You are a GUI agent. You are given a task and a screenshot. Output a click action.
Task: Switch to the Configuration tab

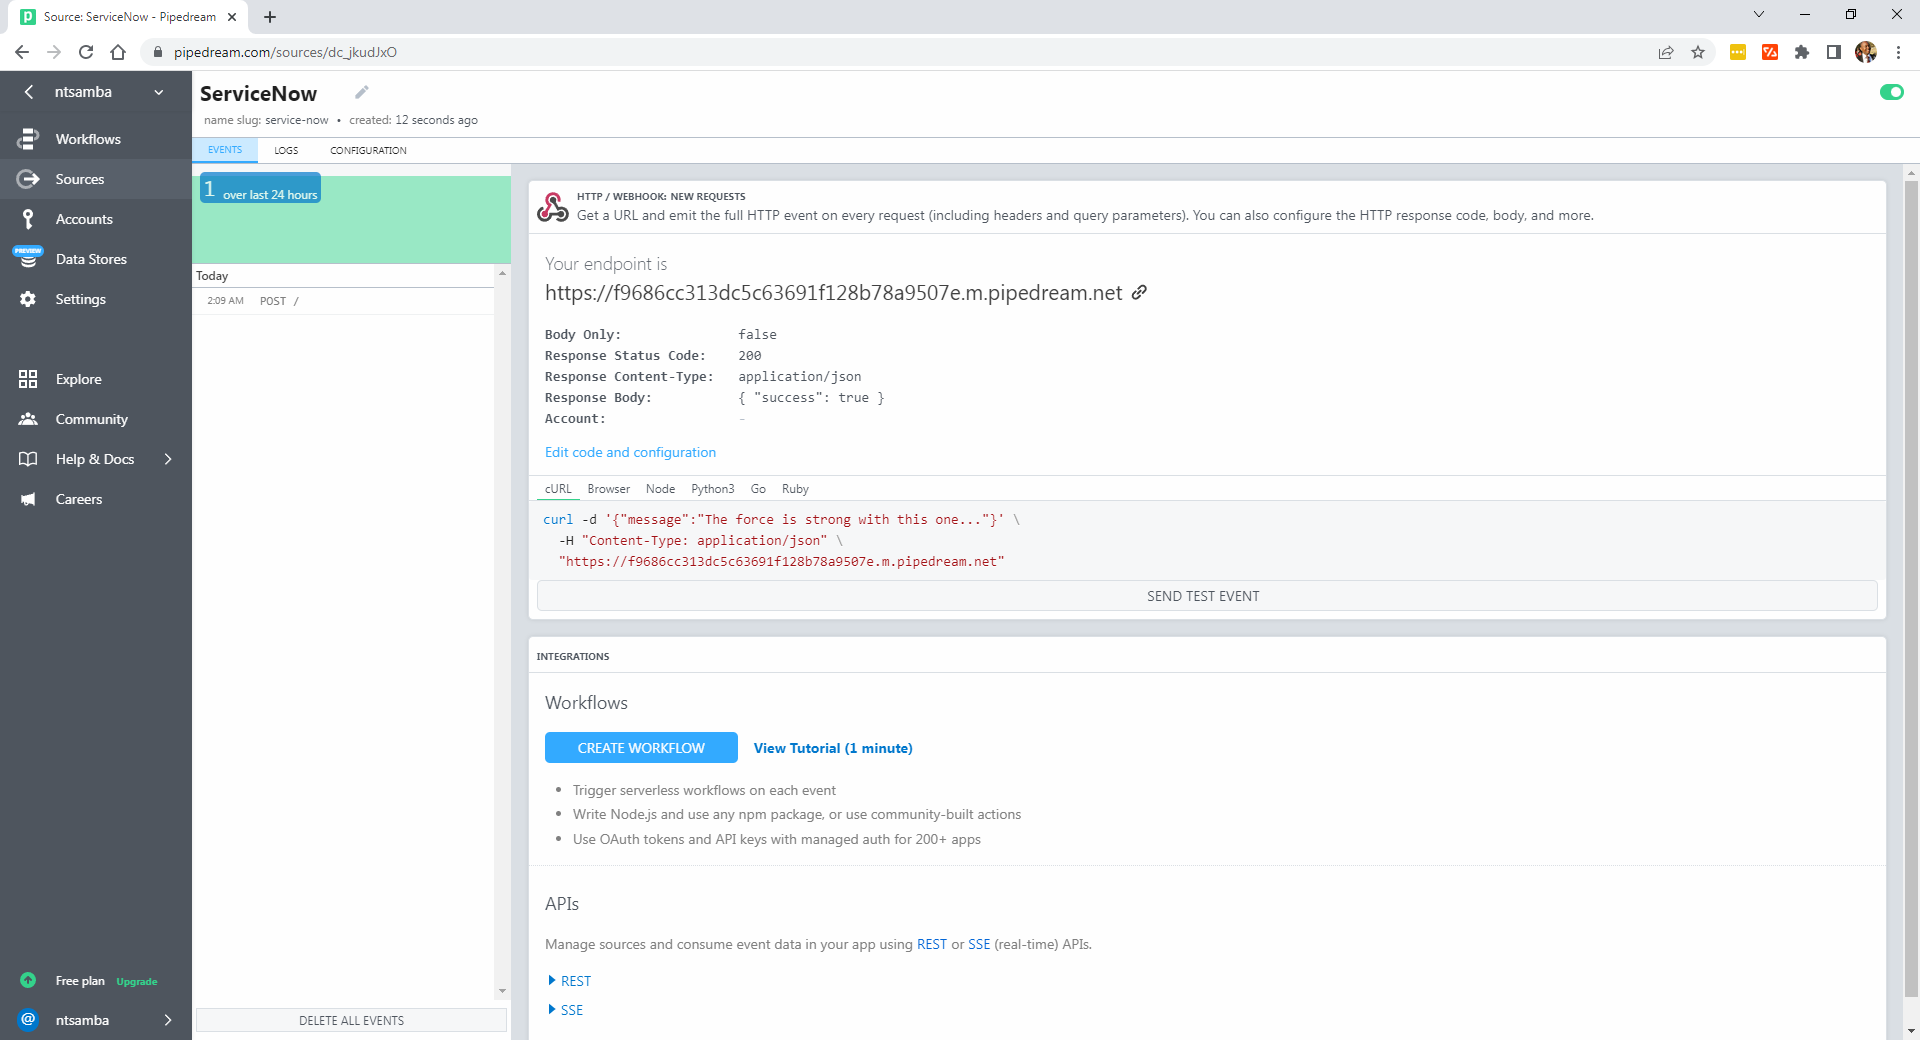click(x=368, y=150)
